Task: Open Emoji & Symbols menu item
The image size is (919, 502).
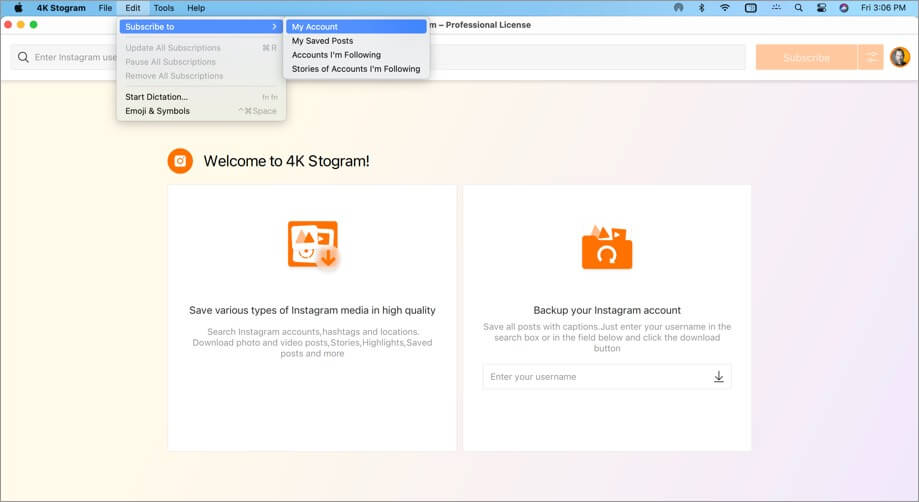Action: (x=201, y=111)
